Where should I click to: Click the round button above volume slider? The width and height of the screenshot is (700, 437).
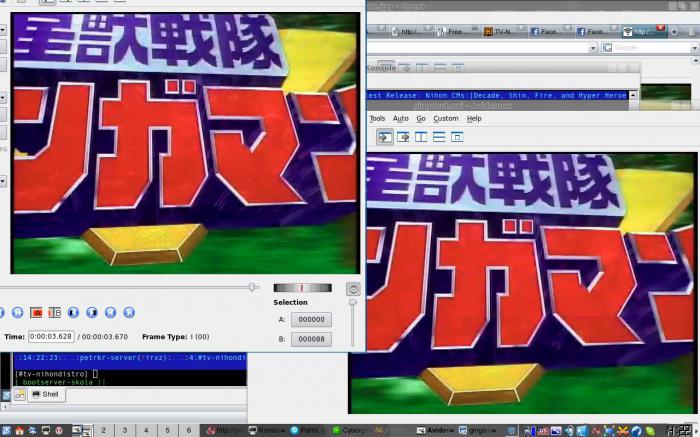(x=353, y=289)
